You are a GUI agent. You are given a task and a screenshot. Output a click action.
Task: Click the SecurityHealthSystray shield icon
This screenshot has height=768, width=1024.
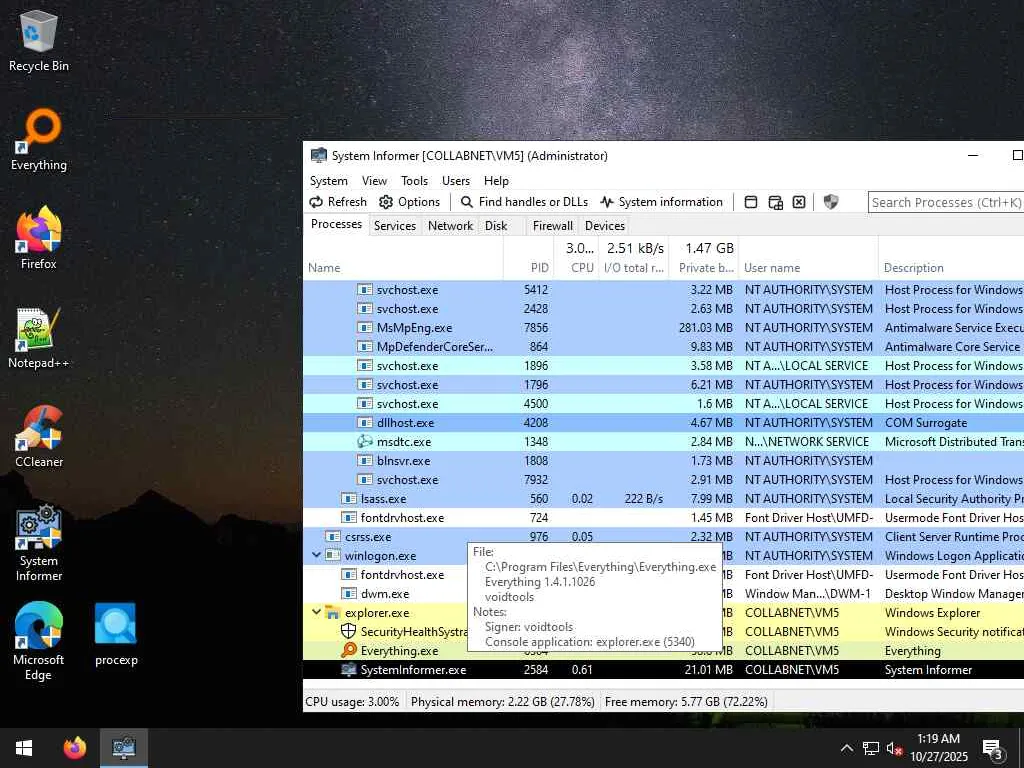pos(349,632)
